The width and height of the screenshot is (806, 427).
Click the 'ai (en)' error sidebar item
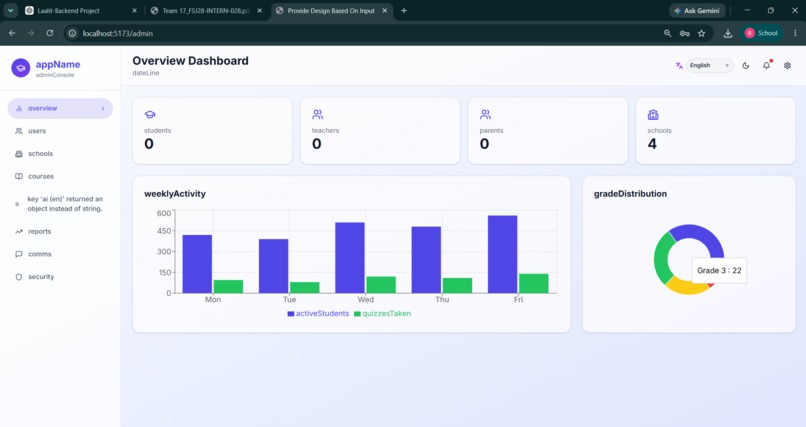60,204
